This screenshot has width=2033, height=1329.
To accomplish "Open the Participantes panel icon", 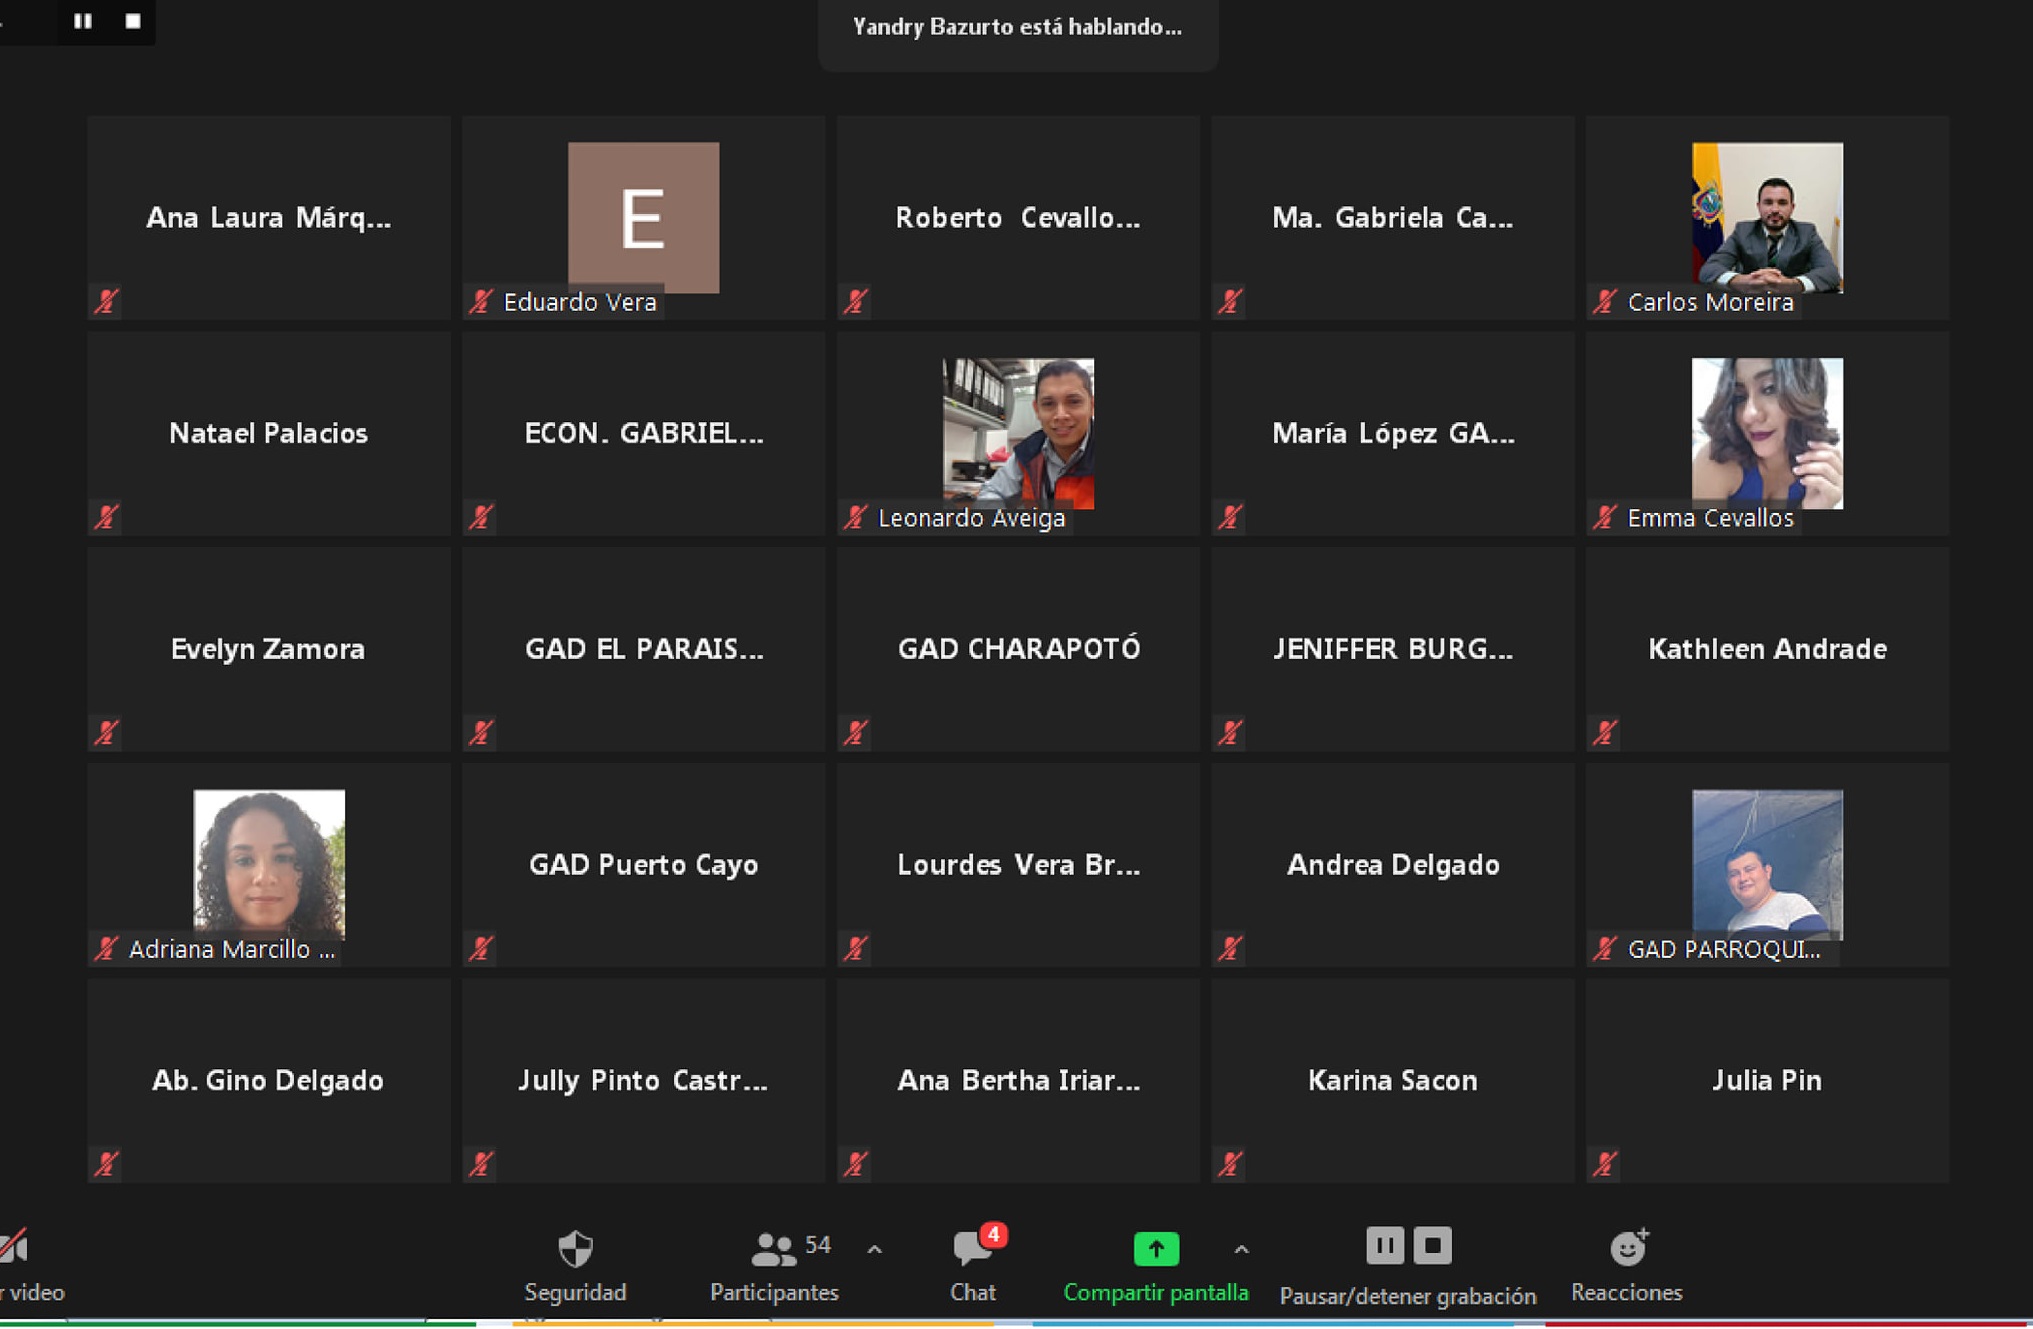I will (x=773, y=1248).
